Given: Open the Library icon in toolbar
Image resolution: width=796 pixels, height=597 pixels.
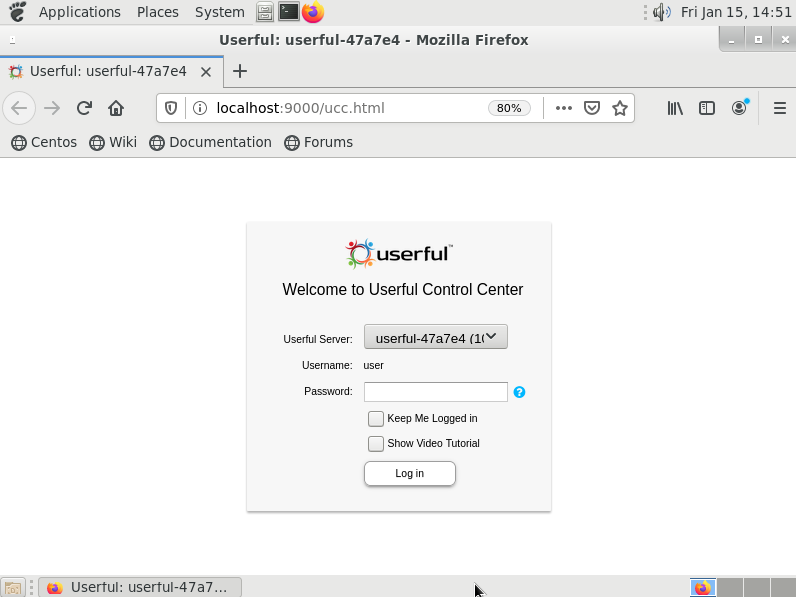Looking at the screenshot, I should tap(675, 108).
